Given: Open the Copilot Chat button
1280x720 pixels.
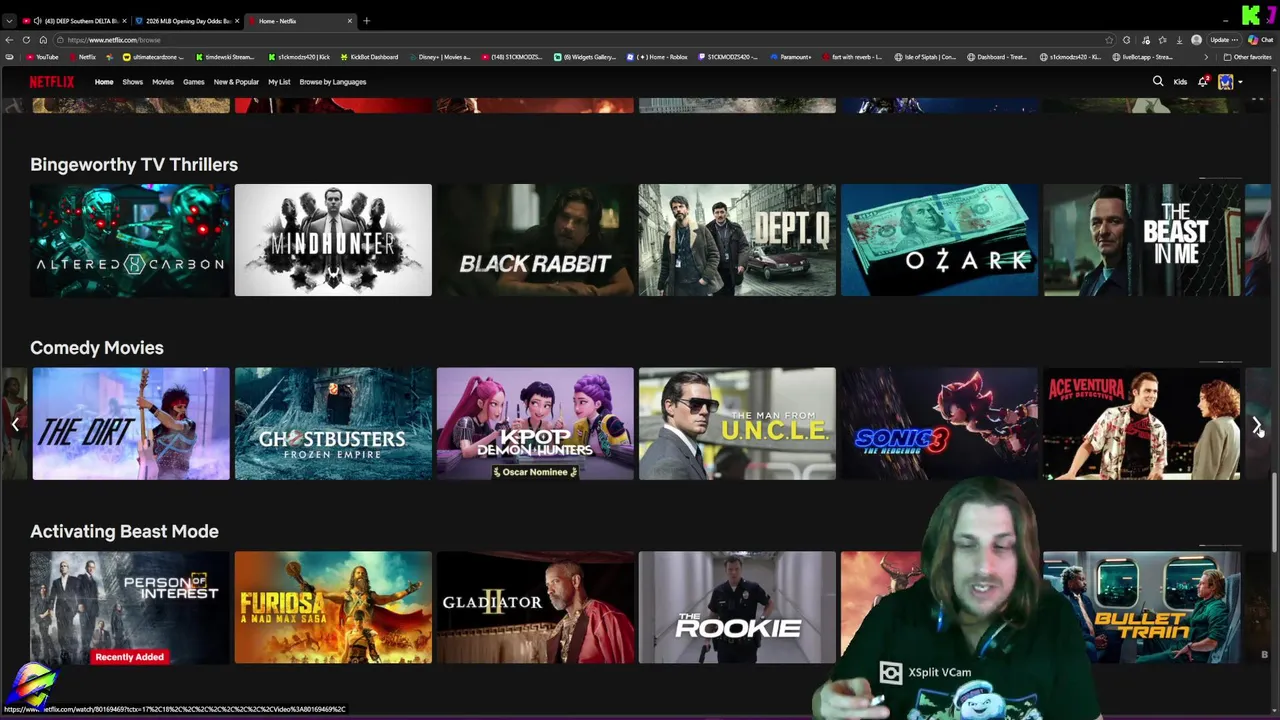Looking at the screenshot, I should (1260, 40).
